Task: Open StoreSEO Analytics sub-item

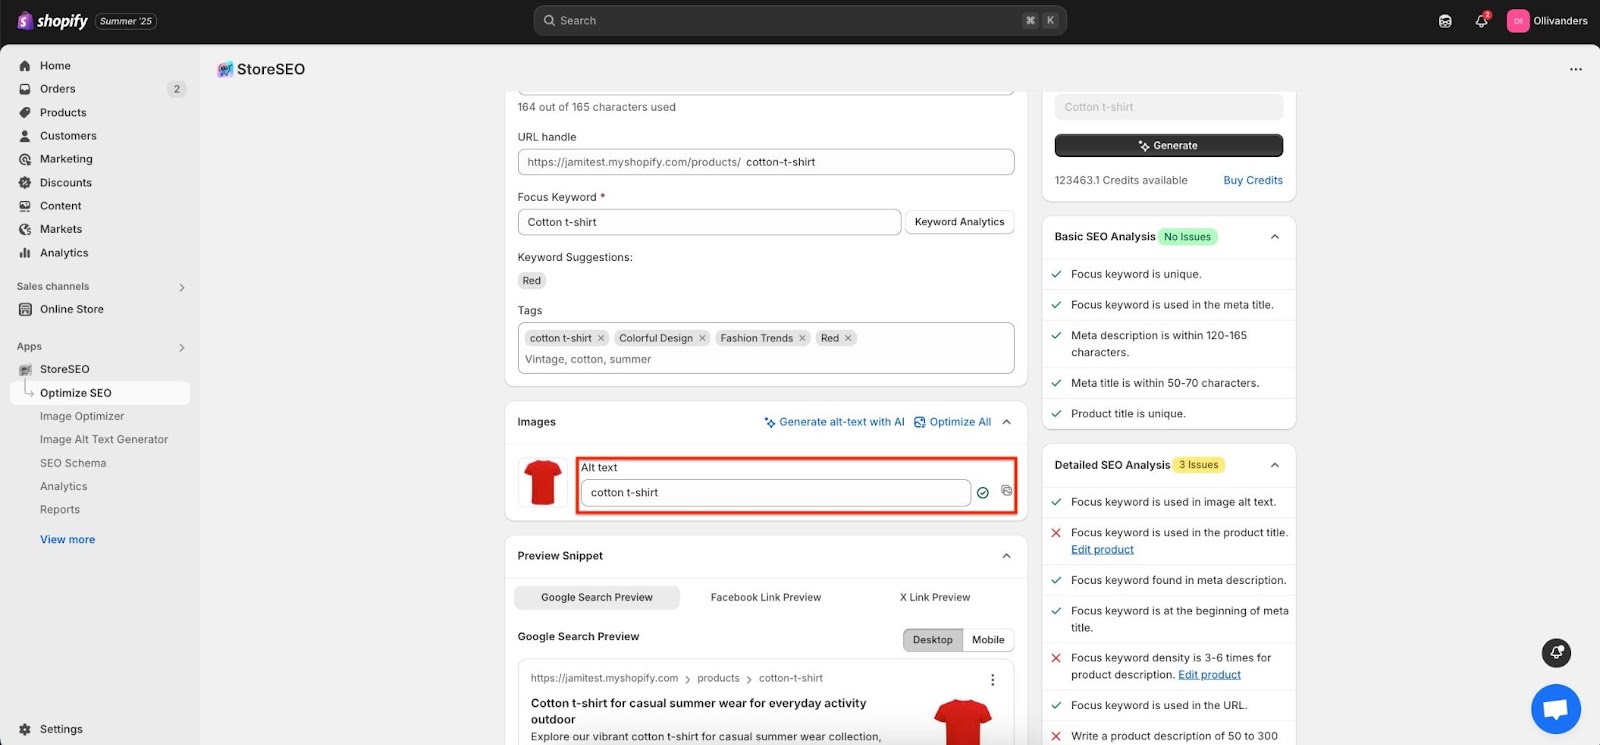Action: 64,487
